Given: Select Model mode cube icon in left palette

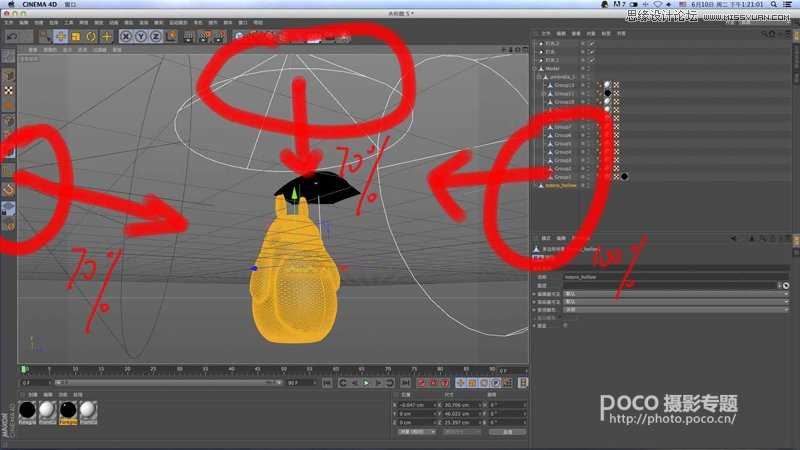Looking at the screenshot, I should point(9,75).
